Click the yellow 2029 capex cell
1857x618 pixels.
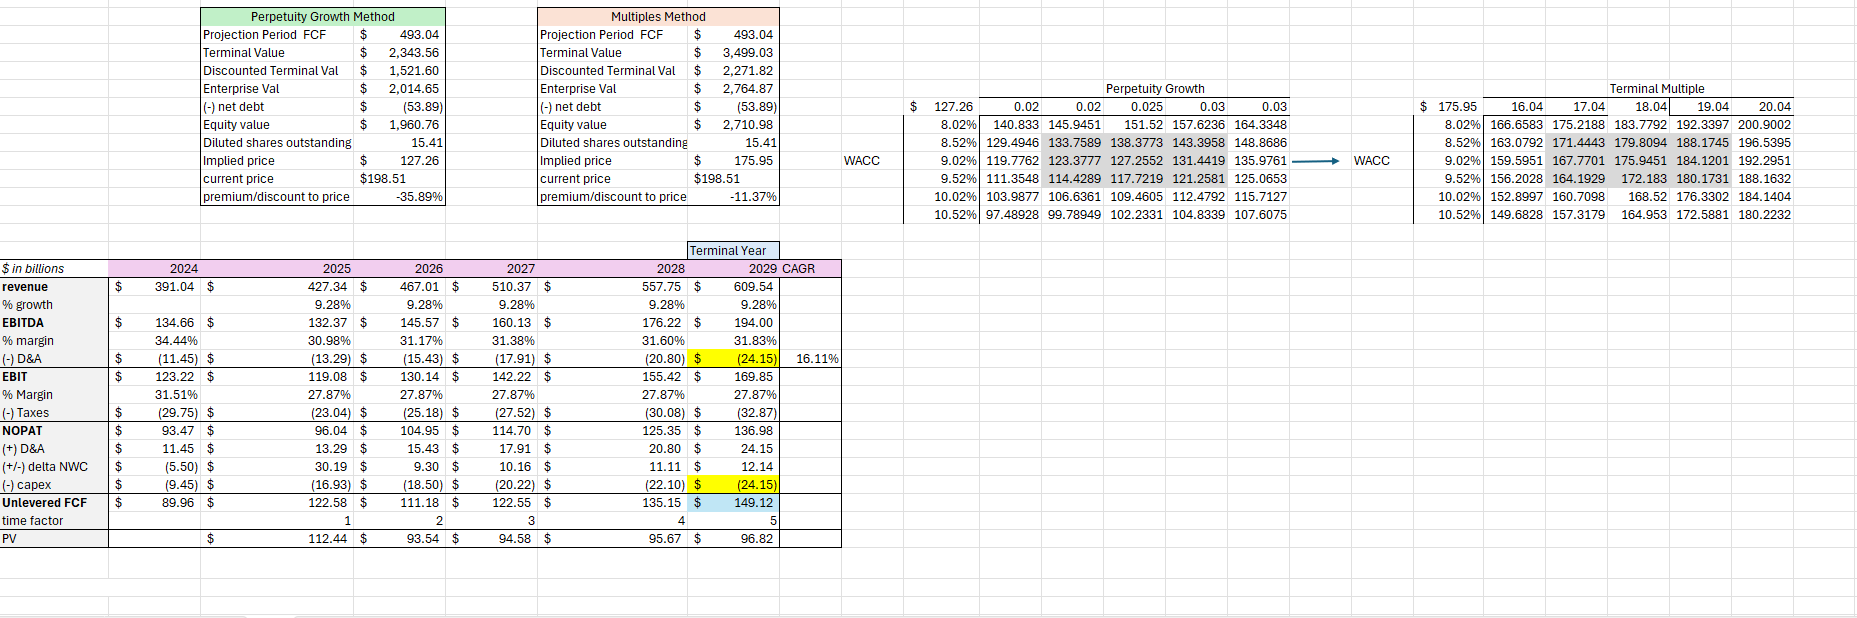734,485
